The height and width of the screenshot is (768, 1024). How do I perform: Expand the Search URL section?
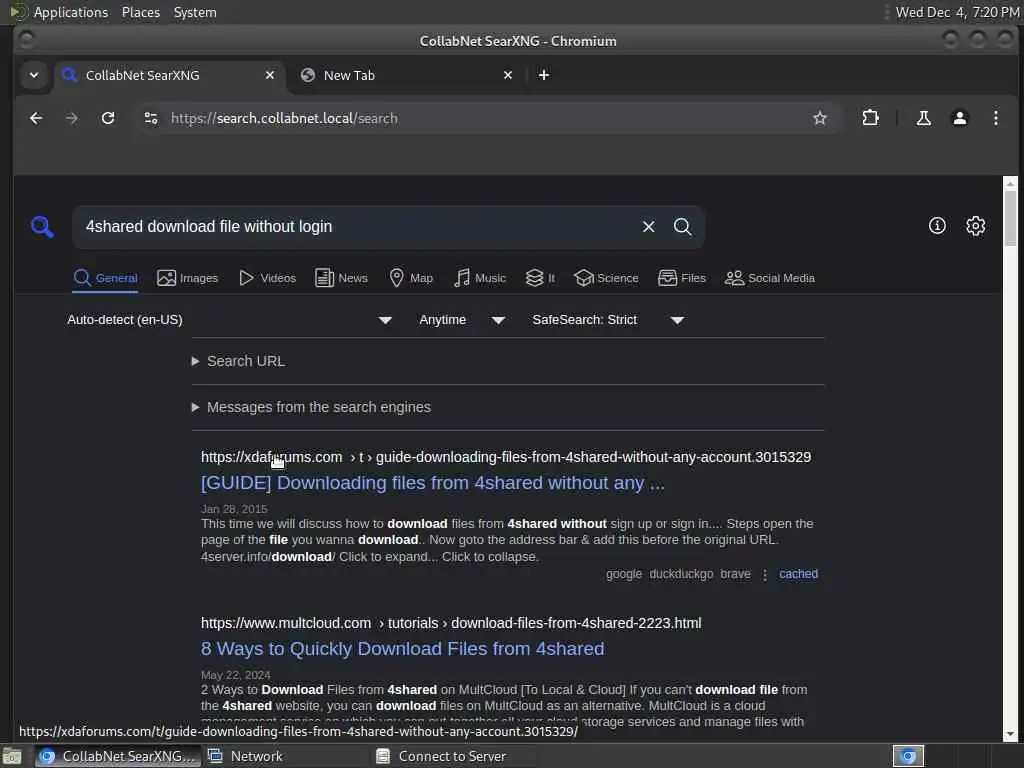click(x=238, y=361)
